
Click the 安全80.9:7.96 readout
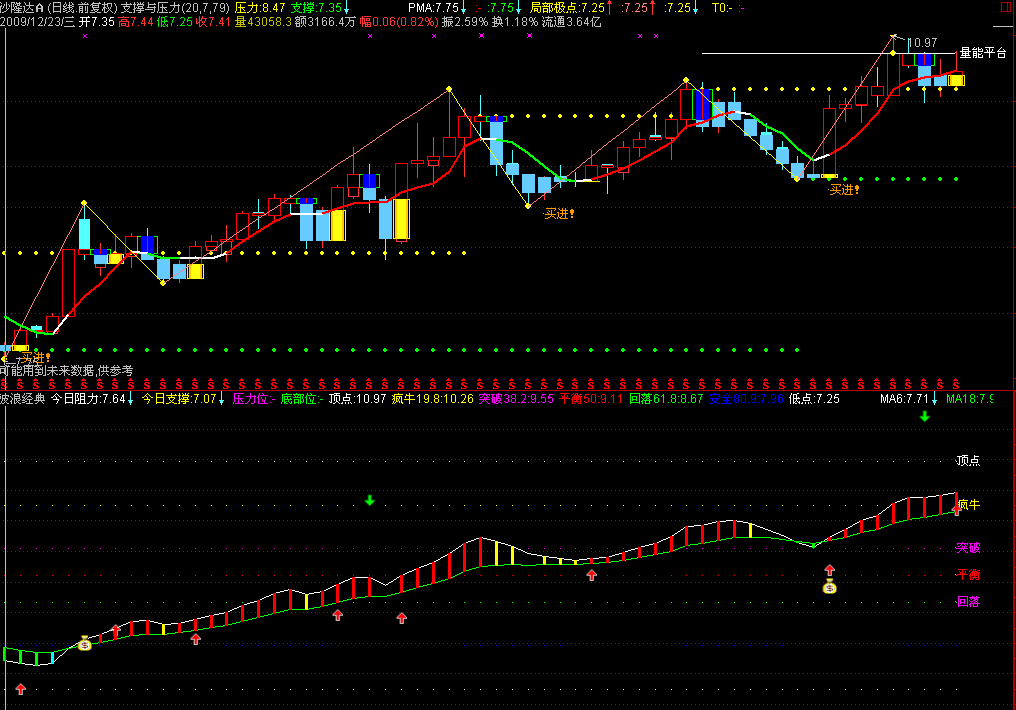[x=746, y=399]
